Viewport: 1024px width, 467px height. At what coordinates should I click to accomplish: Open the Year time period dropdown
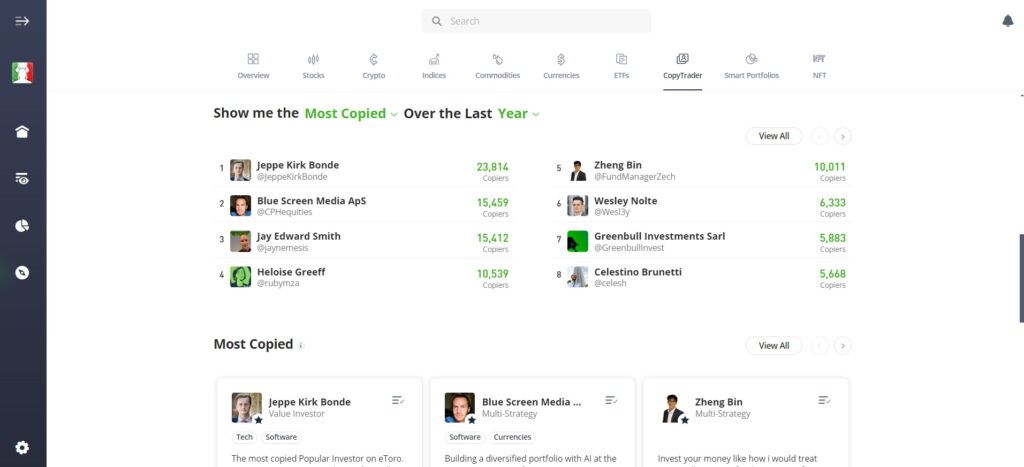(x=519, y=114)
